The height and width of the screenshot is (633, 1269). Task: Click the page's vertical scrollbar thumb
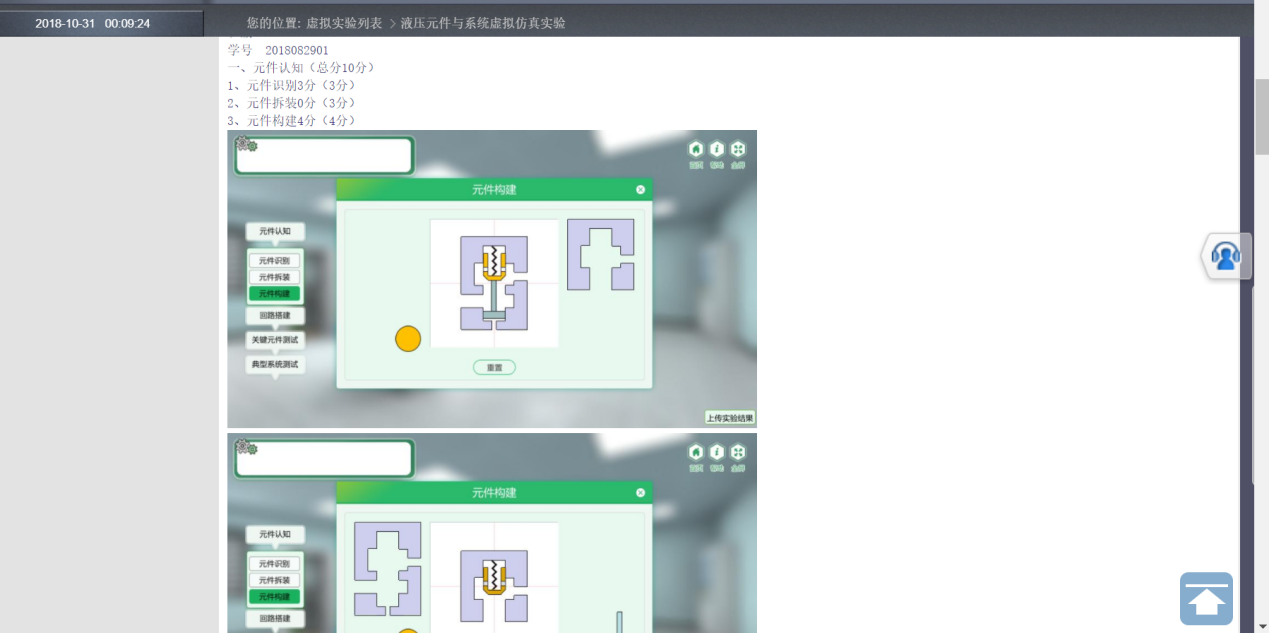pyautogui.click(x=1262, y=116)
